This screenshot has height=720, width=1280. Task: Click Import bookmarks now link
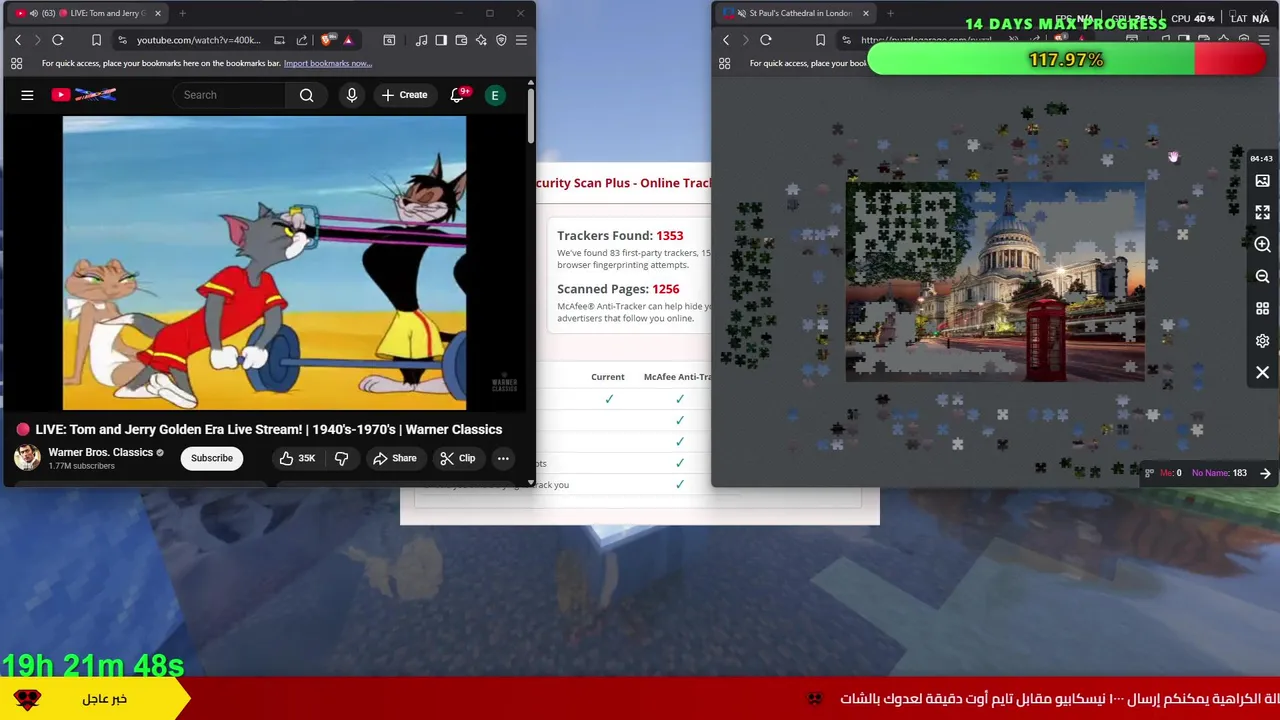click(328, 63)
